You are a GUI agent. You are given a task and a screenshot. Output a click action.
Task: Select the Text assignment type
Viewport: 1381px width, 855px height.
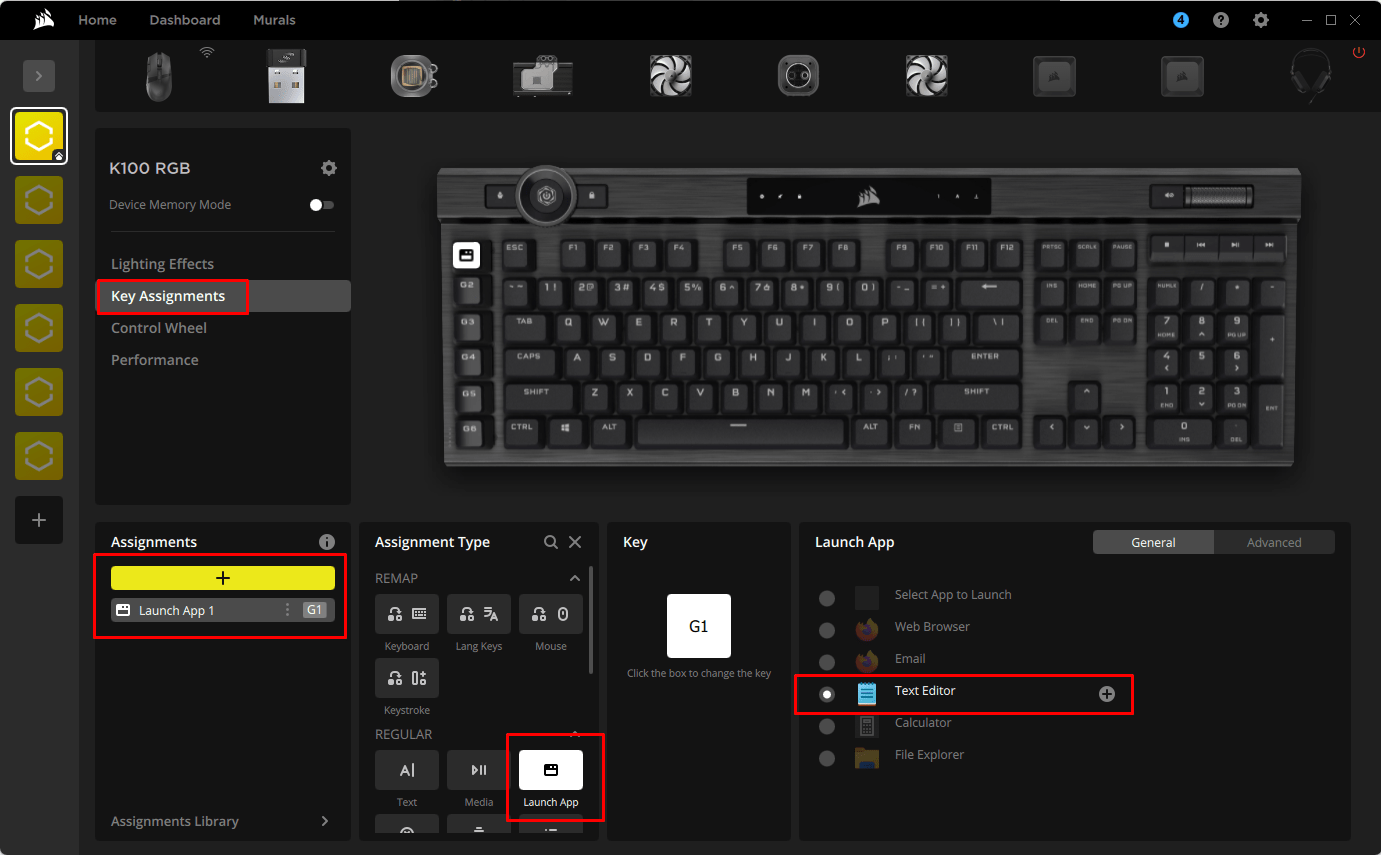tap(406, 769)
